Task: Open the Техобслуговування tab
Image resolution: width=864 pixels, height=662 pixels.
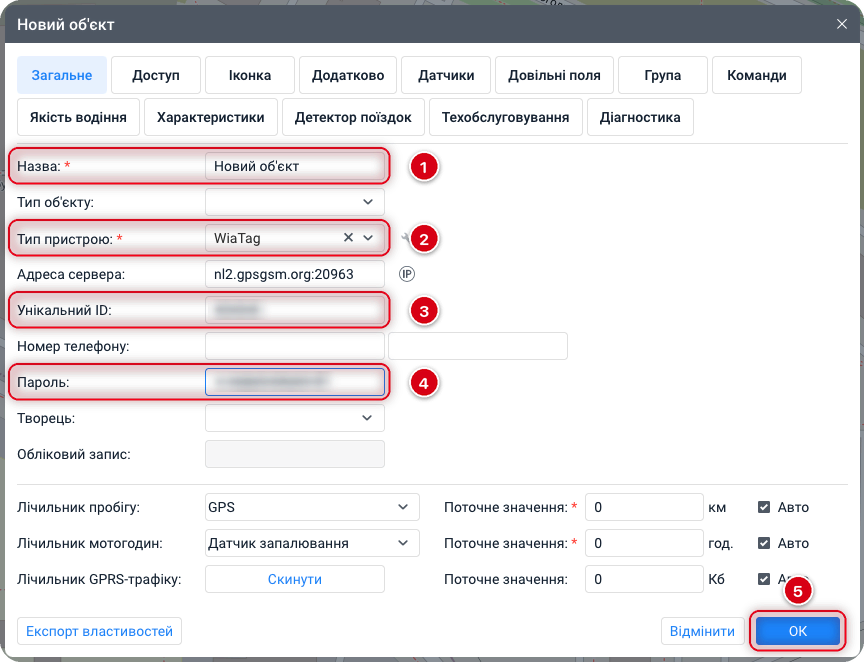Action: [x=506, y=117]
